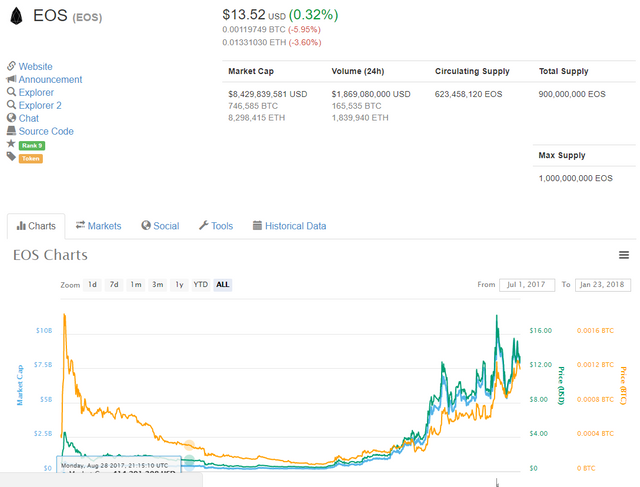
Task: Click the globe icon beside Social
Action: (146, 225)
